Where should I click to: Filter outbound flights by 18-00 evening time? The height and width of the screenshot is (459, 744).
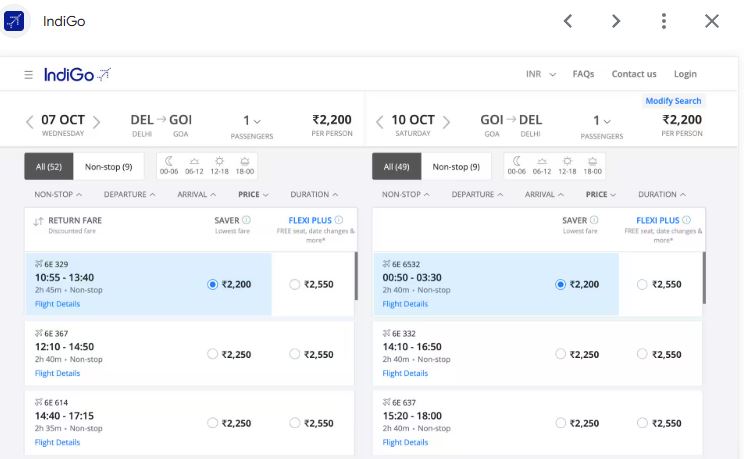pos(245,166)
